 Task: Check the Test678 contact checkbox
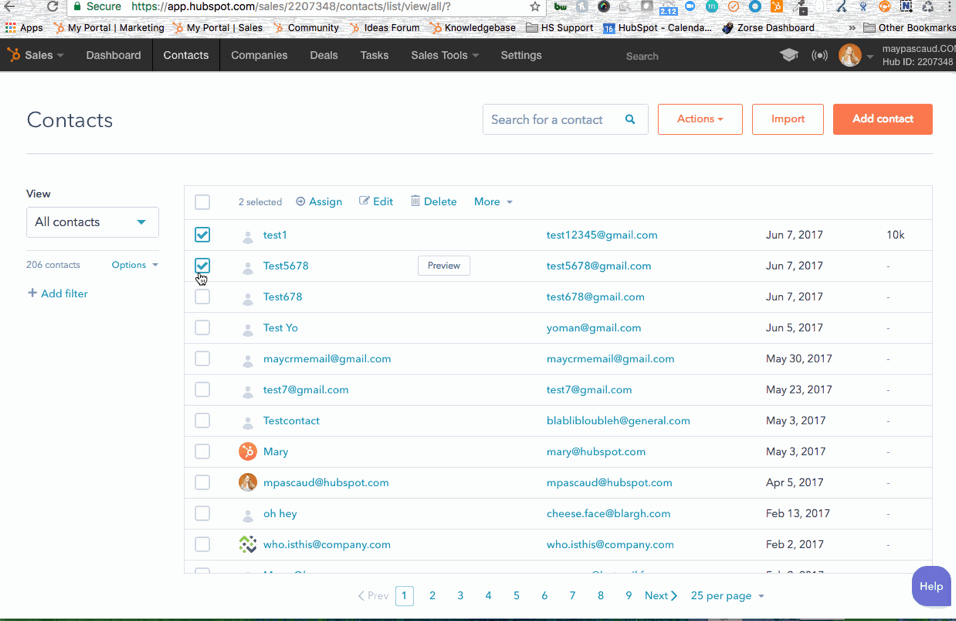pos(202,297)
